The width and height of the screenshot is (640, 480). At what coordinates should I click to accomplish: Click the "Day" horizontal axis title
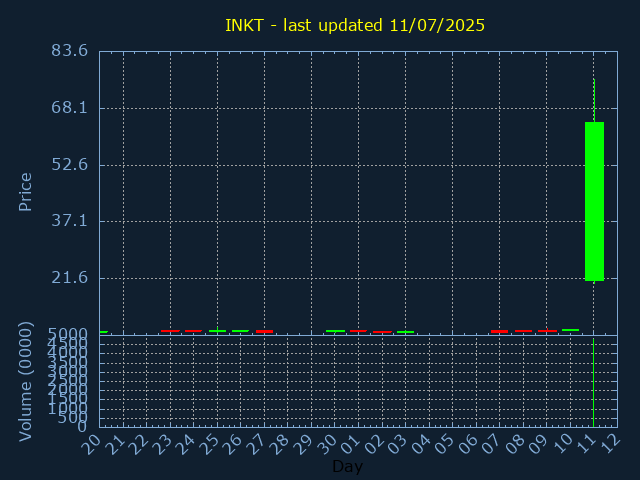click(x=347, y=466)
